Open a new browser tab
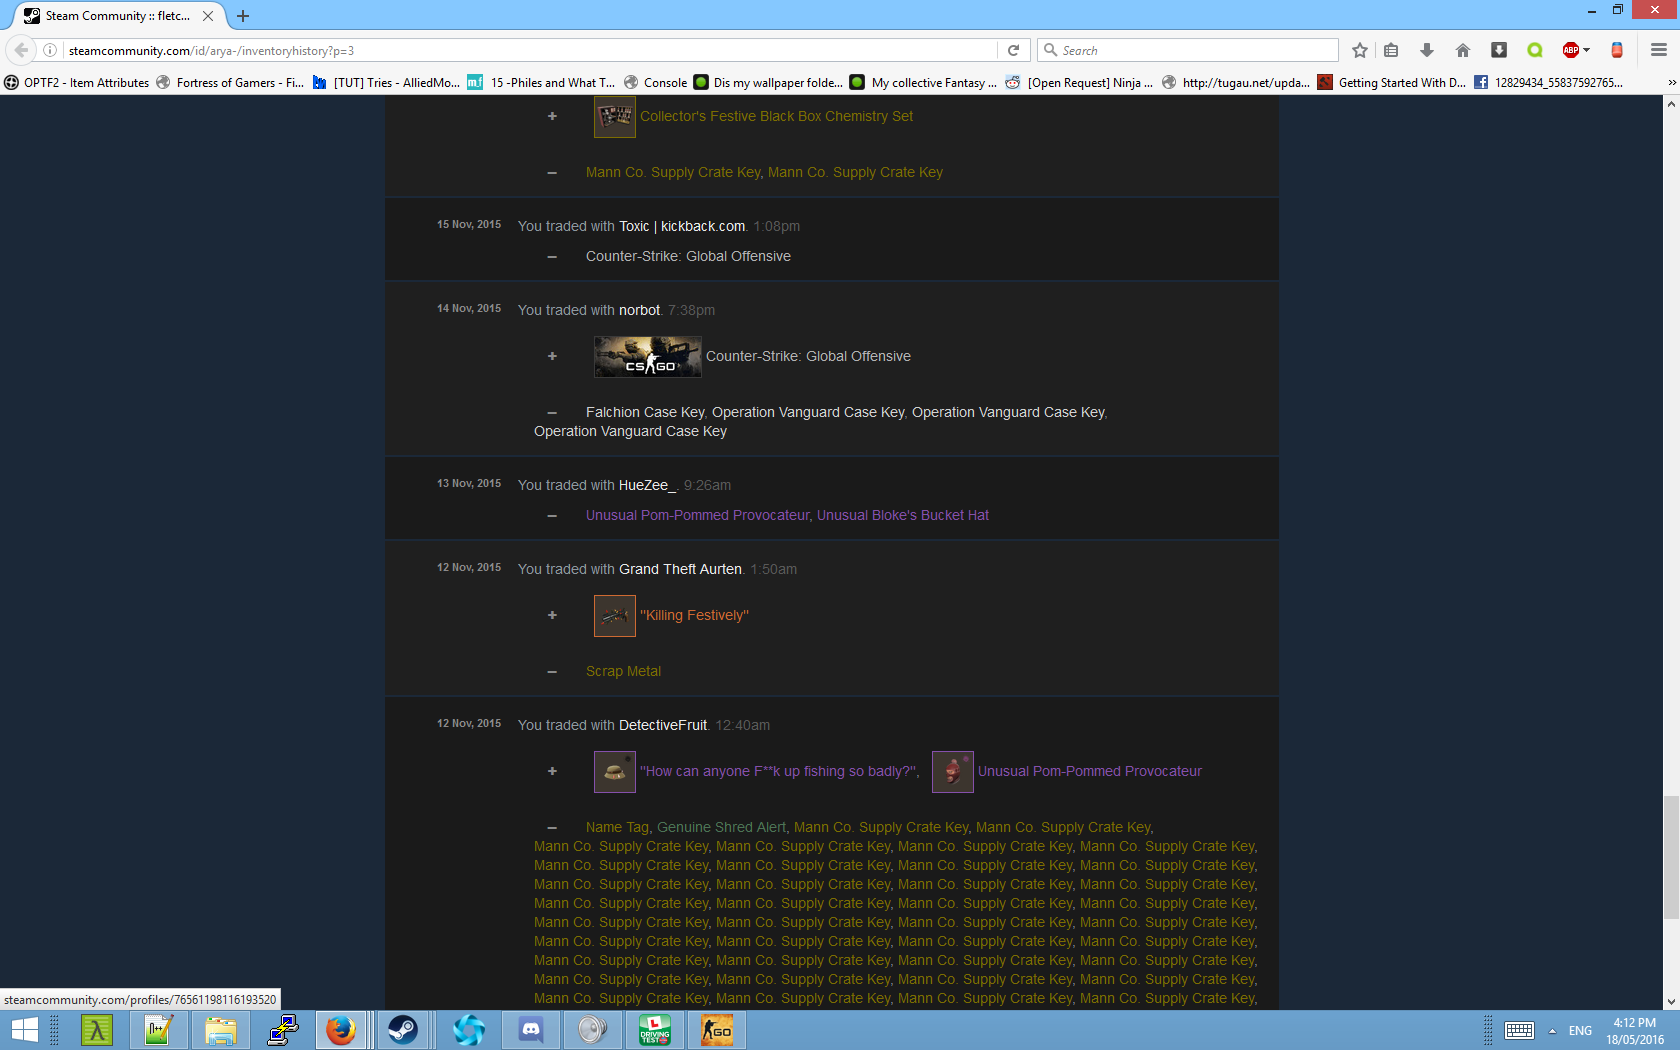This screenshot has height=1050, width=1680. click(x=243, y=16)
